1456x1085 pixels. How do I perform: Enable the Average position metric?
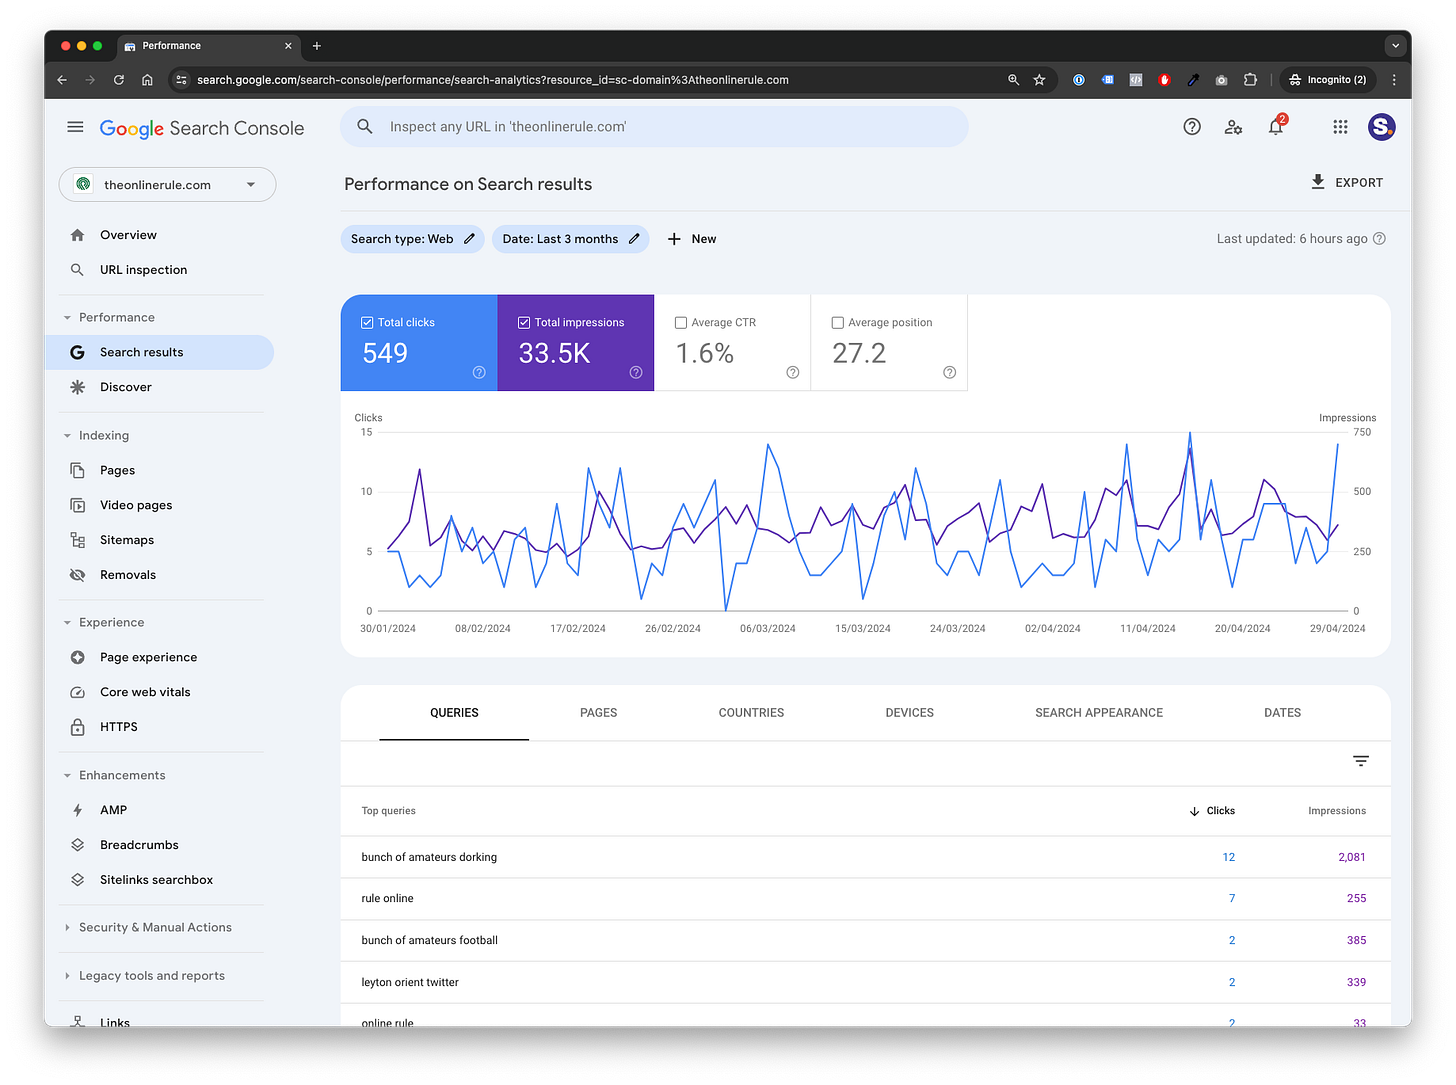(x=838, y=323)
